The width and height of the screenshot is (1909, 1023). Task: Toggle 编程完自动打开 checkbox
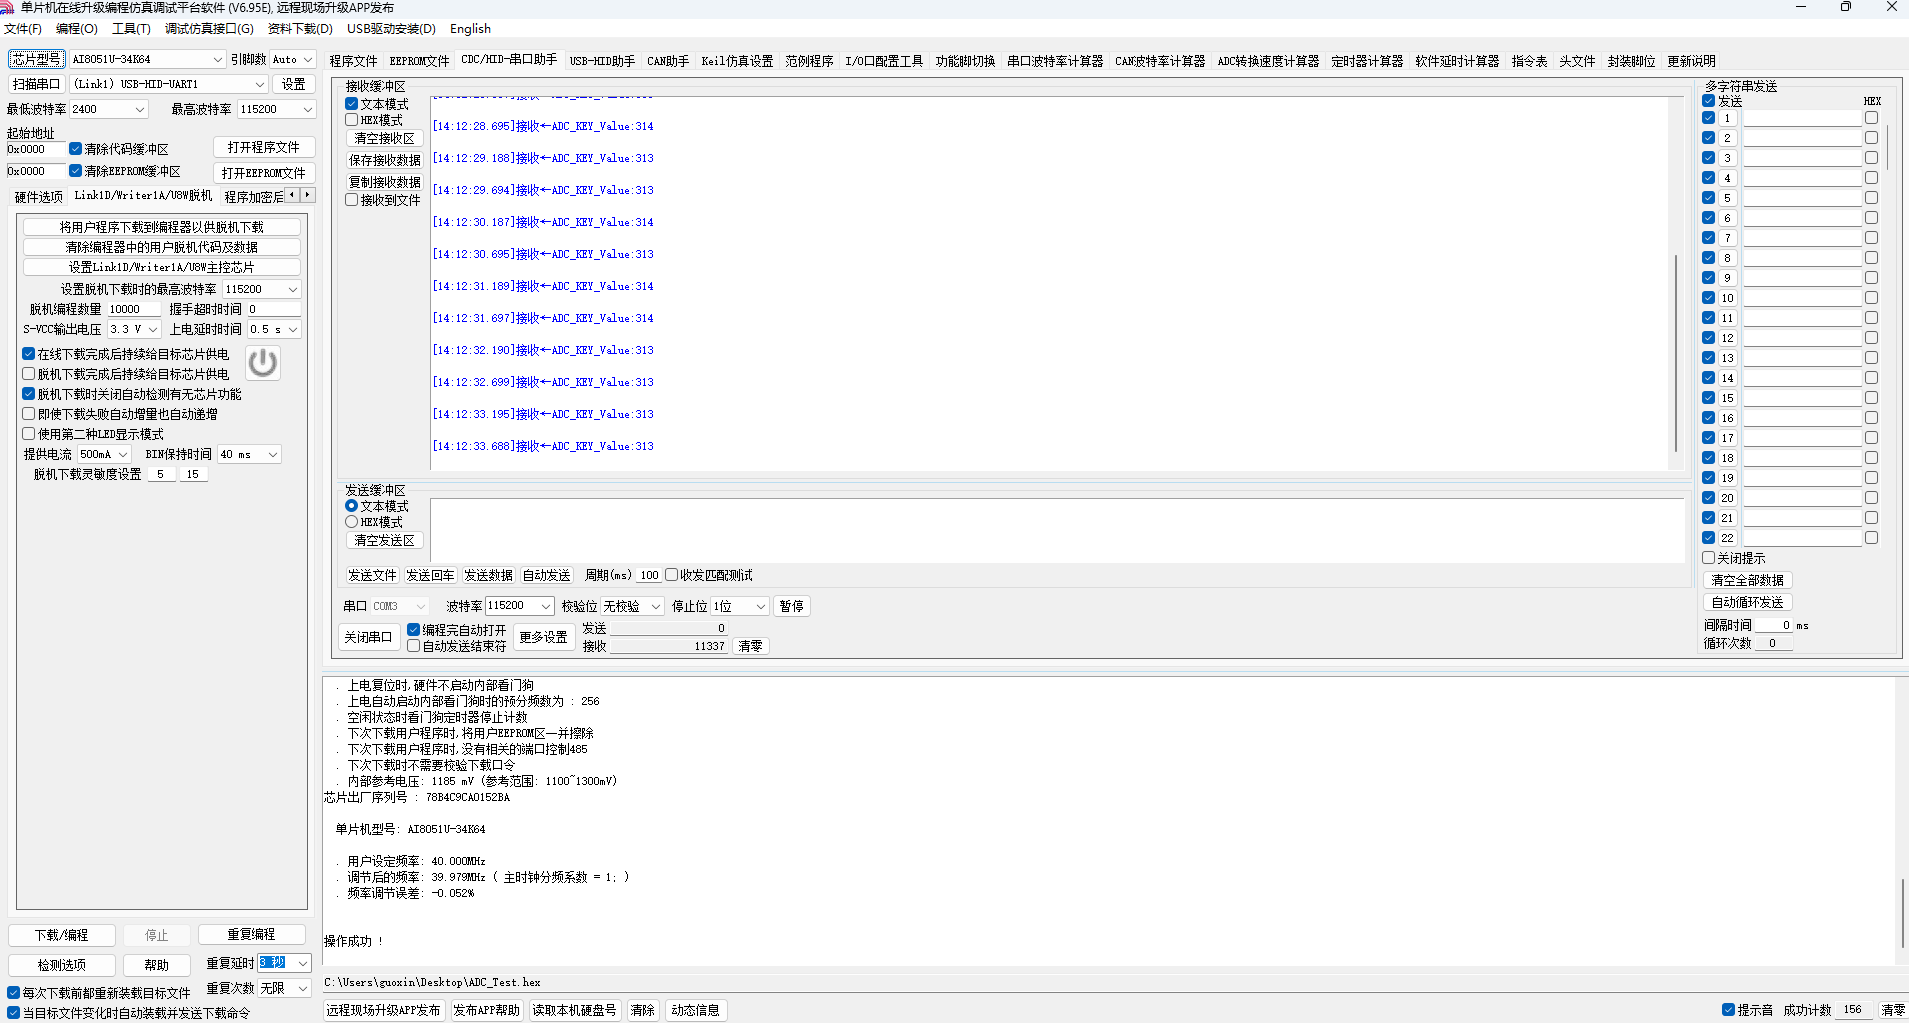coord(414,630)
